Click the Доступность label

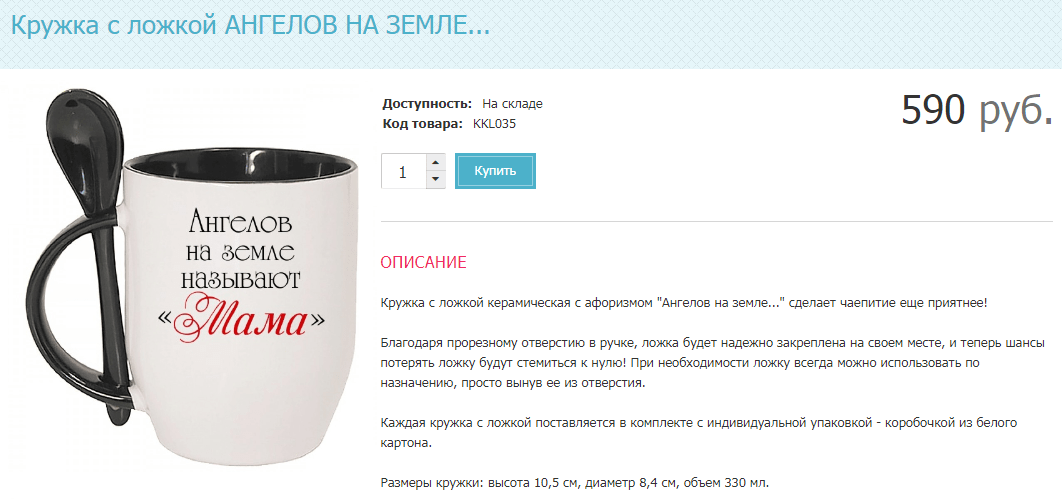427,104
